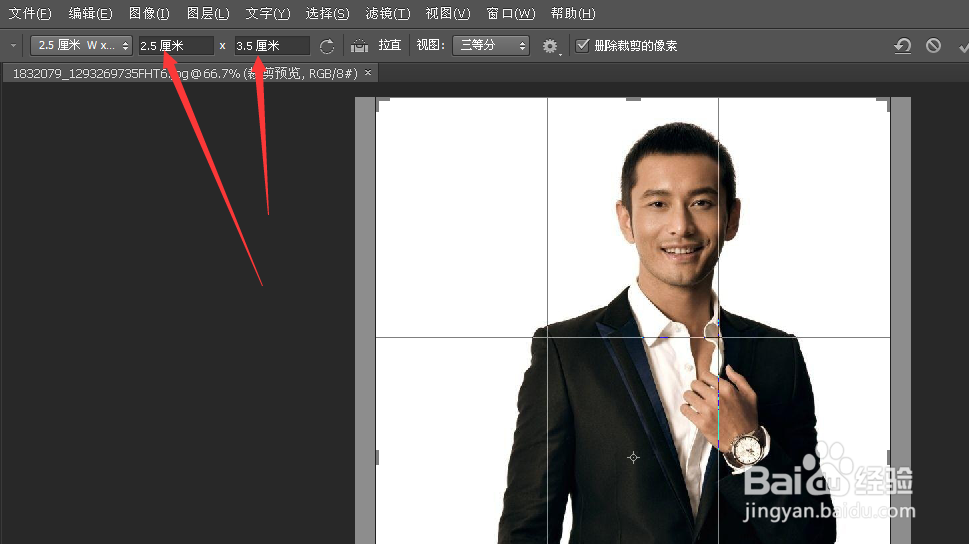The width and height of the screenshot is (969, 544).
Task: Click the 拉直 straighten button
Action: pos(390,45)
